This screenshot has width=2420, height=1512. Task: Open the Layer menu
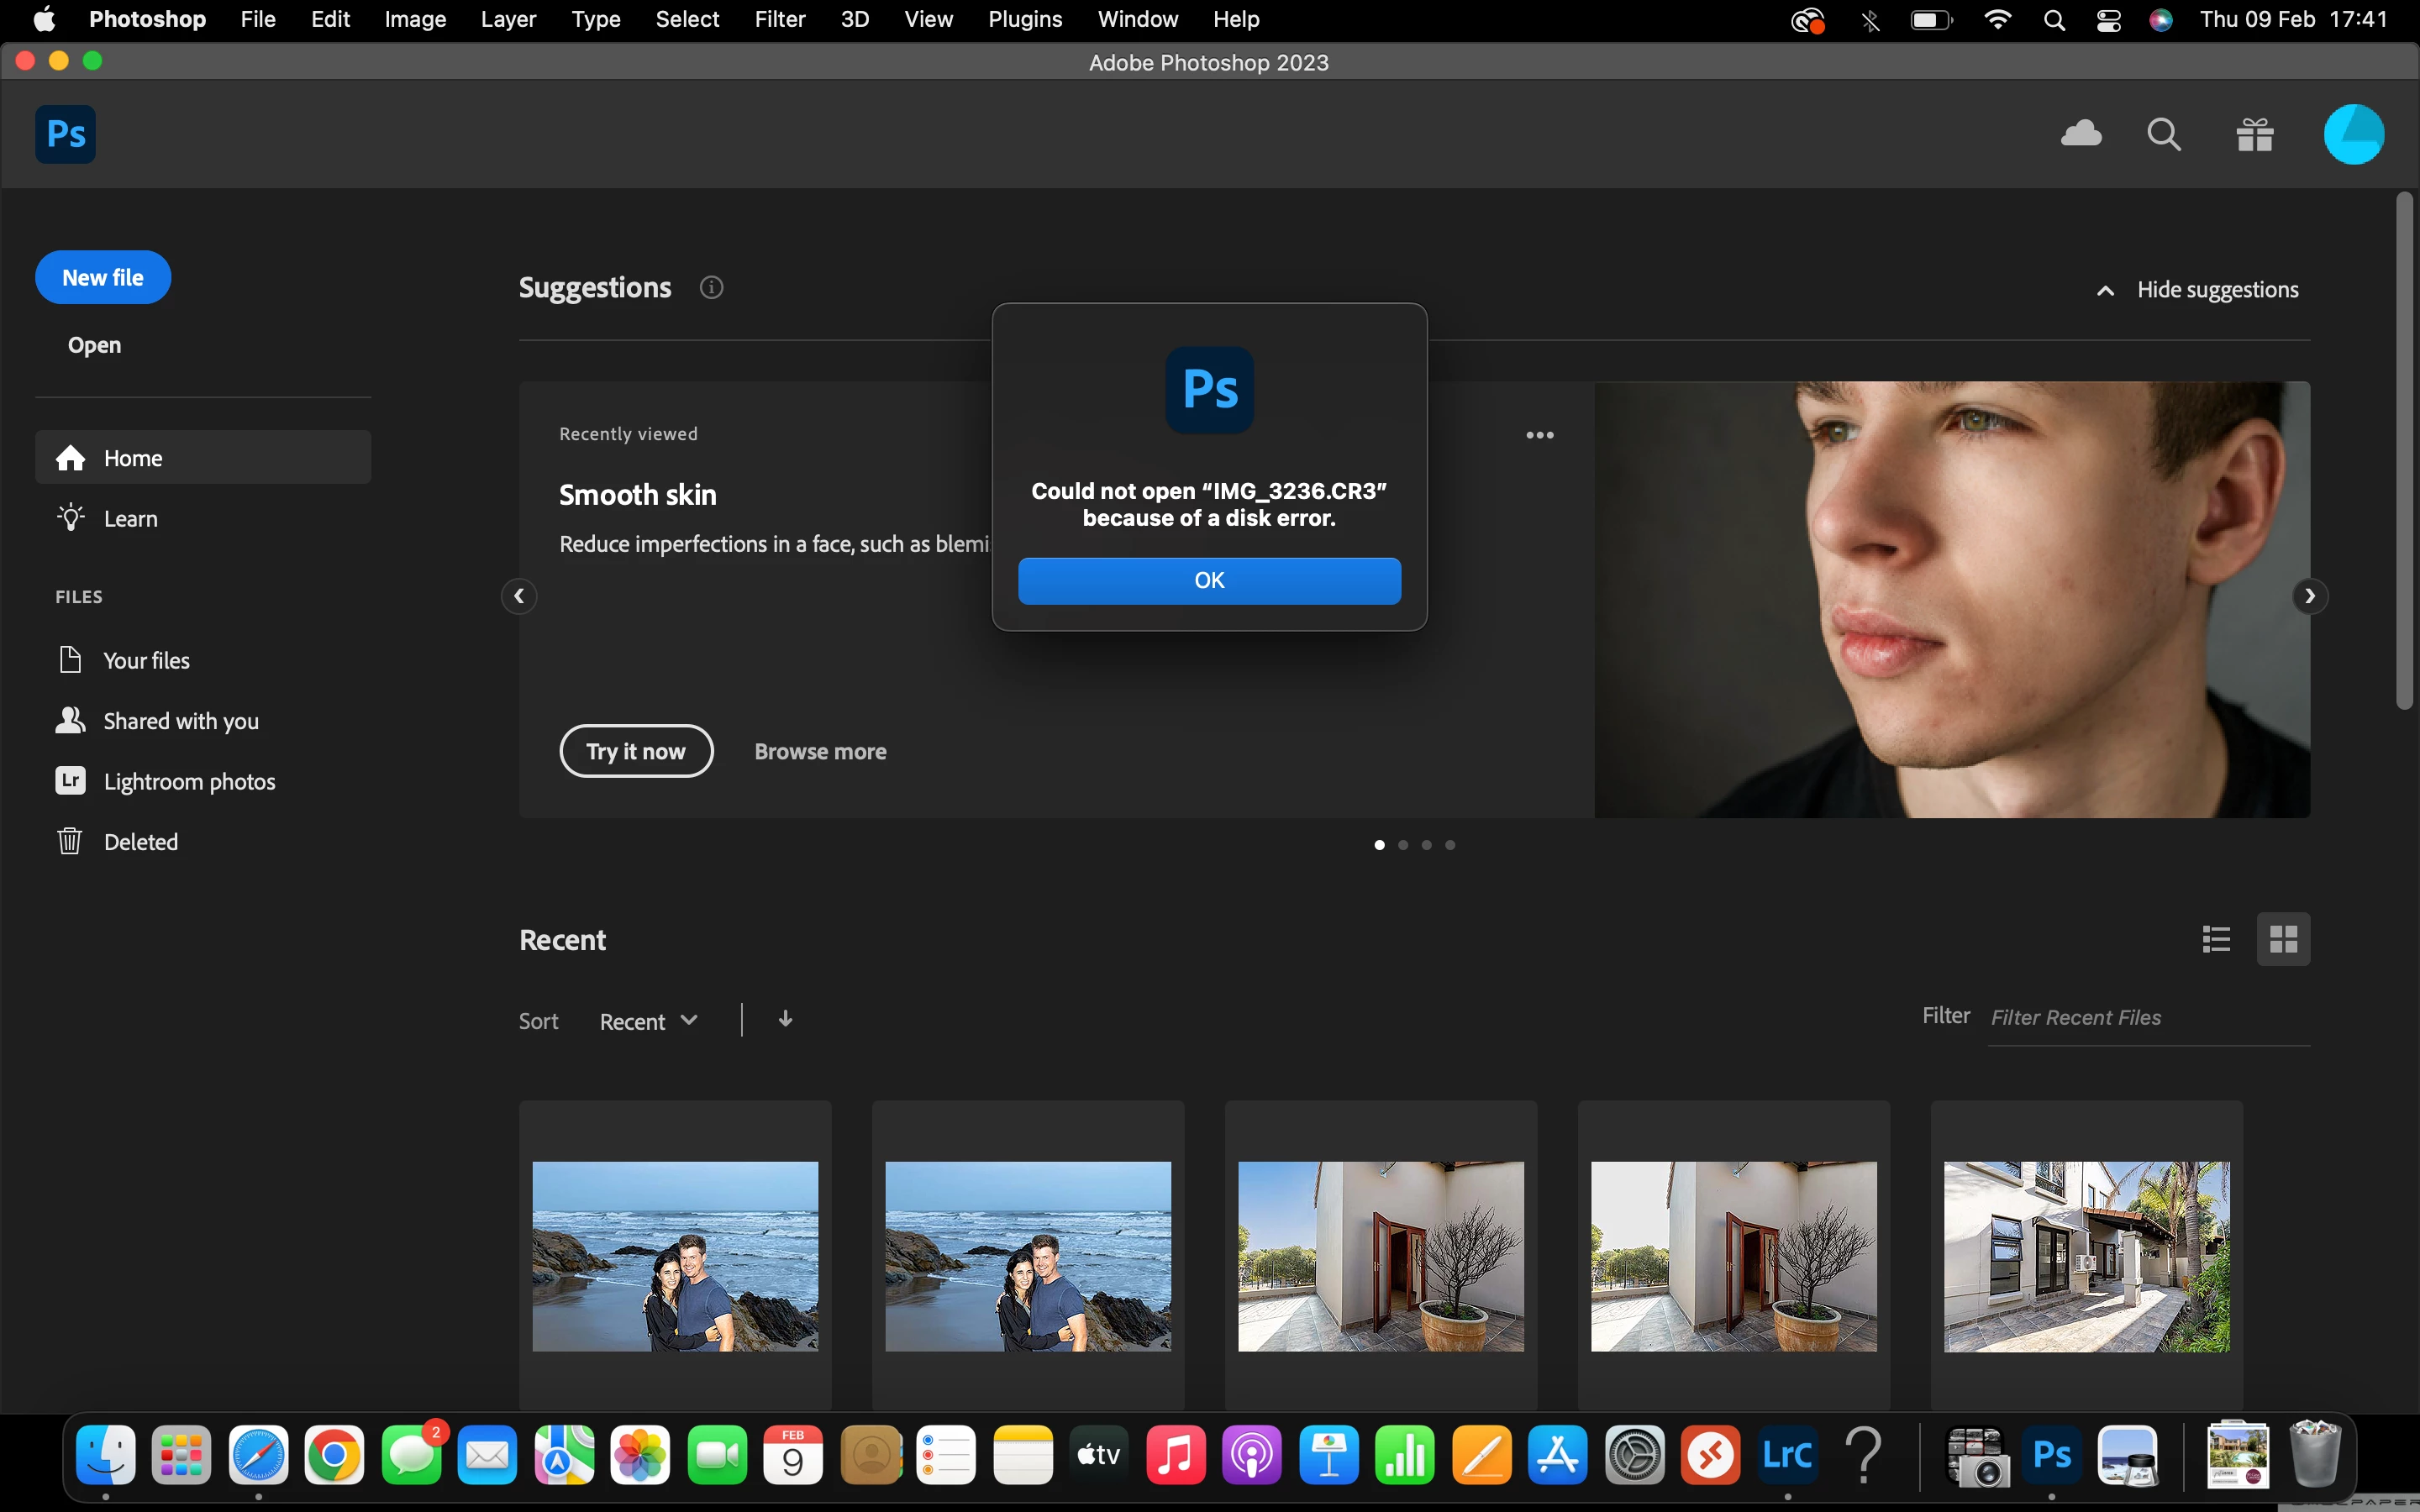tap(508, 19)
